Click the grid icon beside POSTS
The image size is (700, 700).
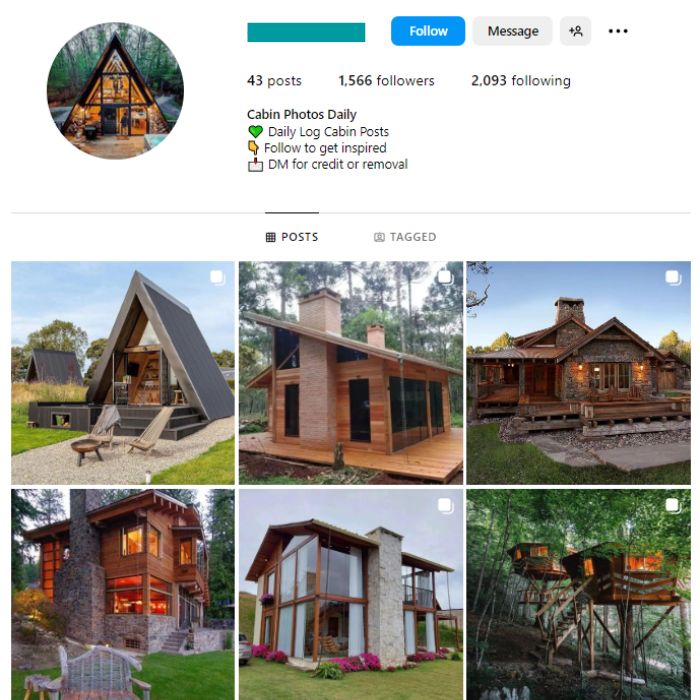[271, 237]
